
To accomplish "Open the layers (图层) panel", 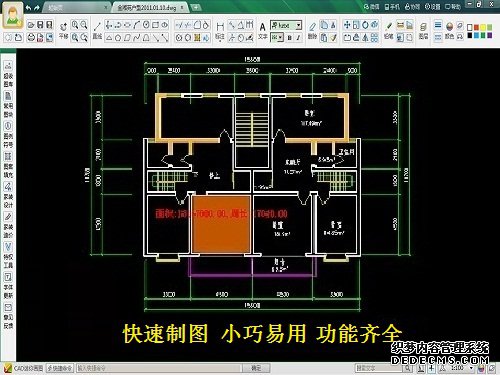I will pyautogui.click(x=423, y=31).
